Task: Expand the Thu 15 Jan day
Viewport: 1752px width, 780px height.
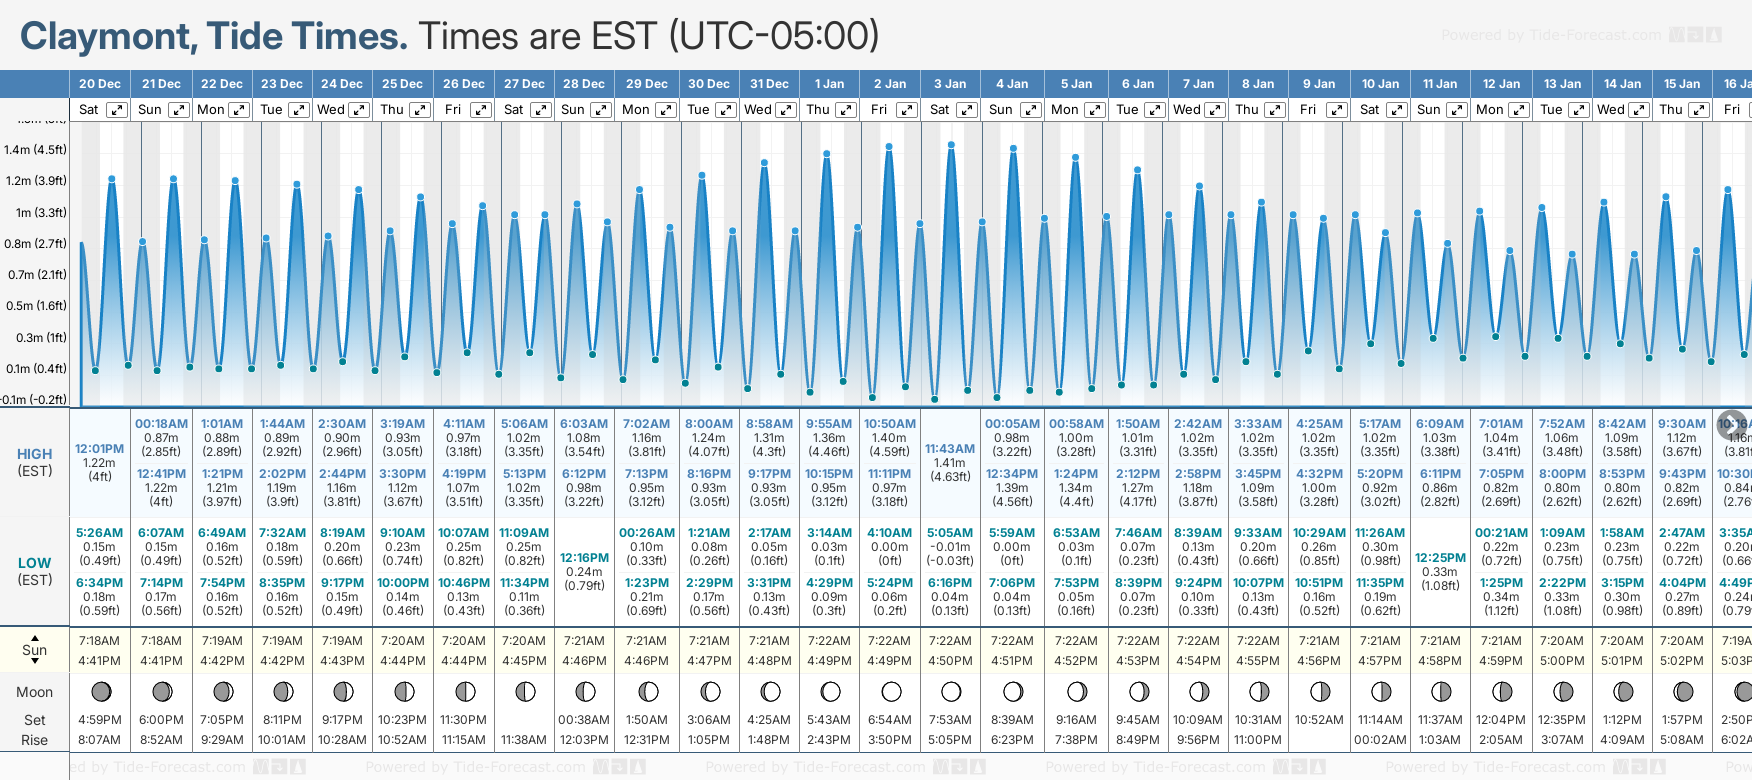Action: pos(1699,110)
